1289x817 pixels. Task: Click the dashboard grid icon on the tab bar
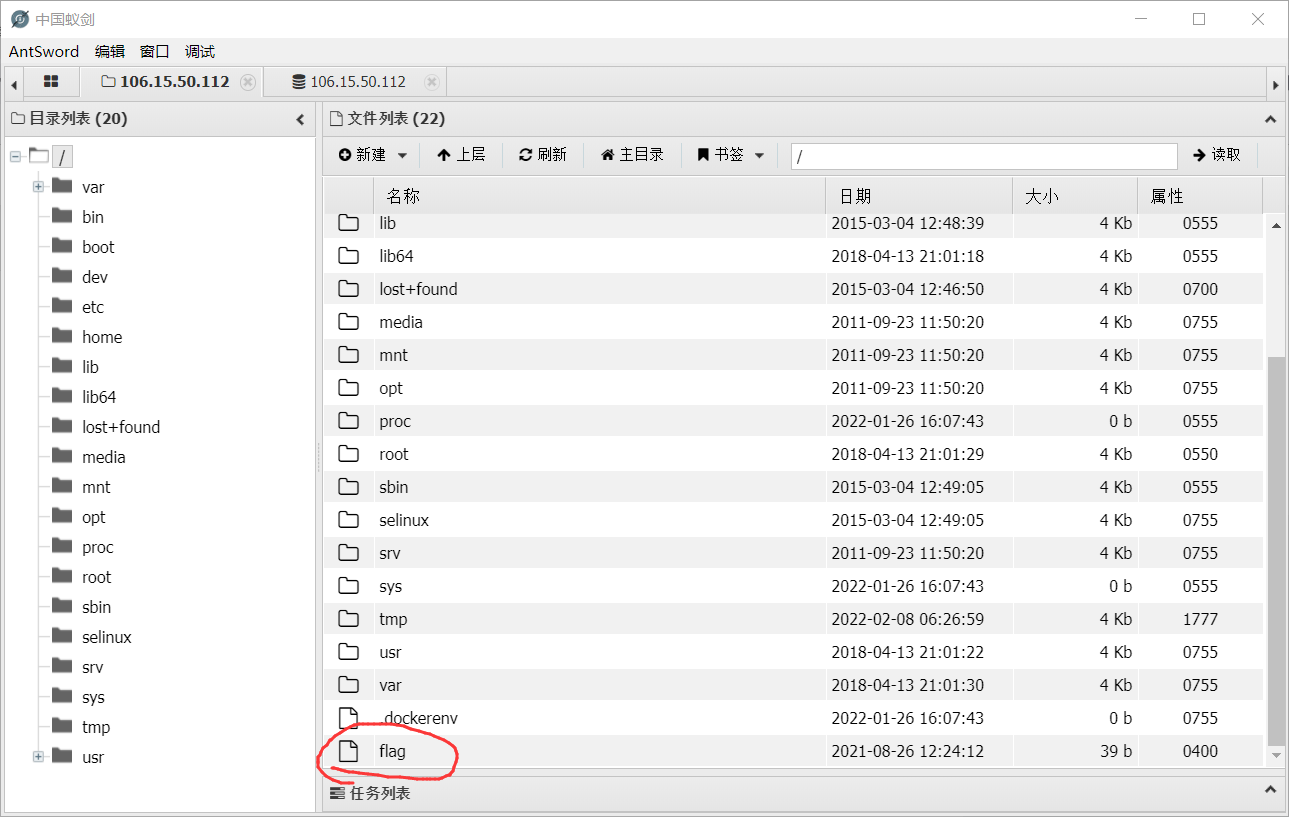click(x=51, y=82)
